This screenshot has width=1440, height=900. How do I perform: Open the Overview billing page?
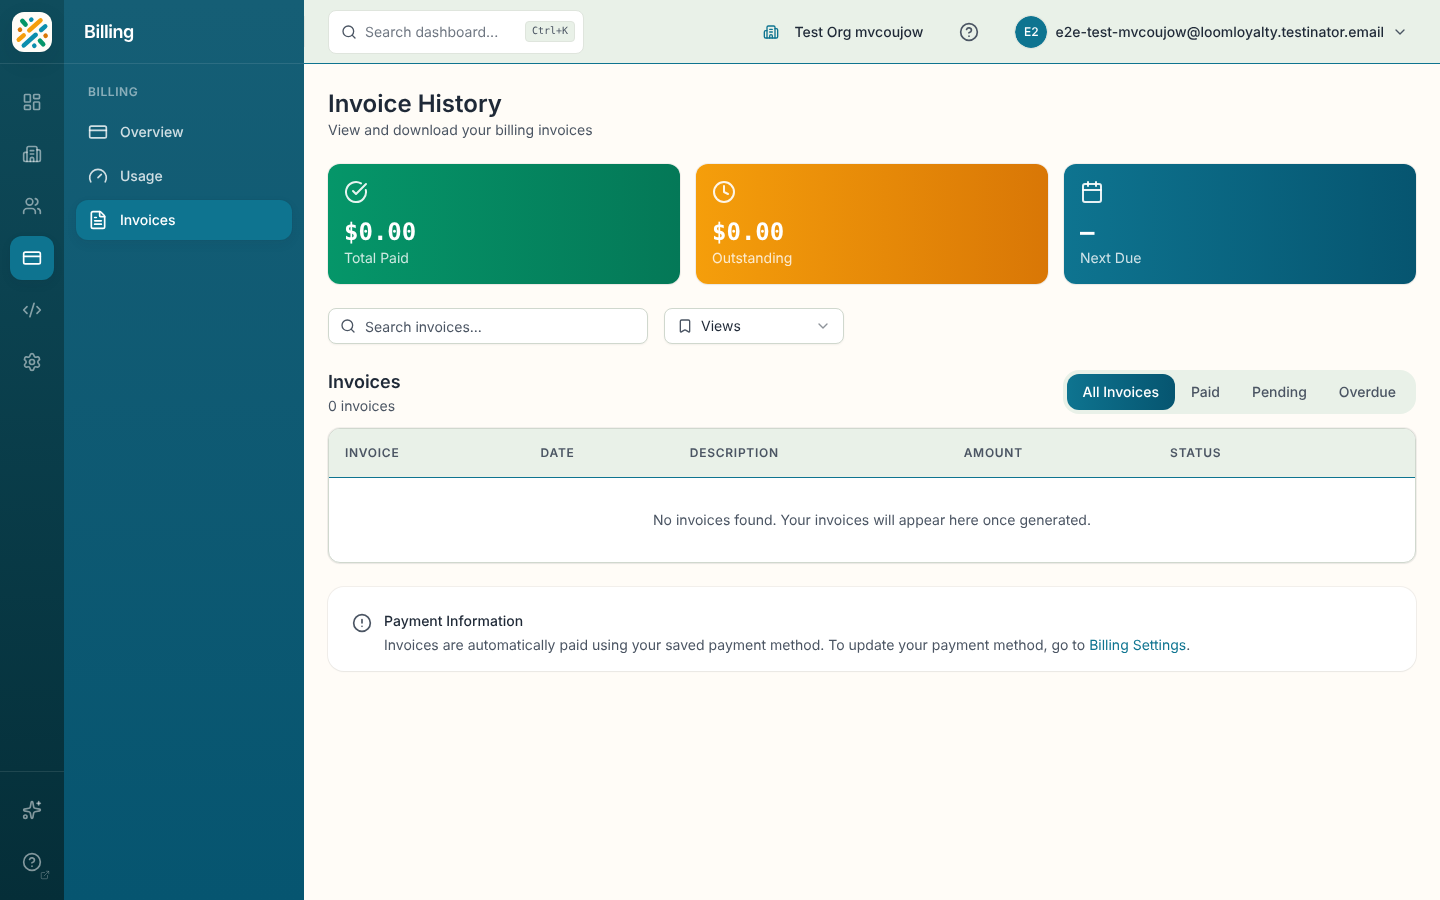184,132
